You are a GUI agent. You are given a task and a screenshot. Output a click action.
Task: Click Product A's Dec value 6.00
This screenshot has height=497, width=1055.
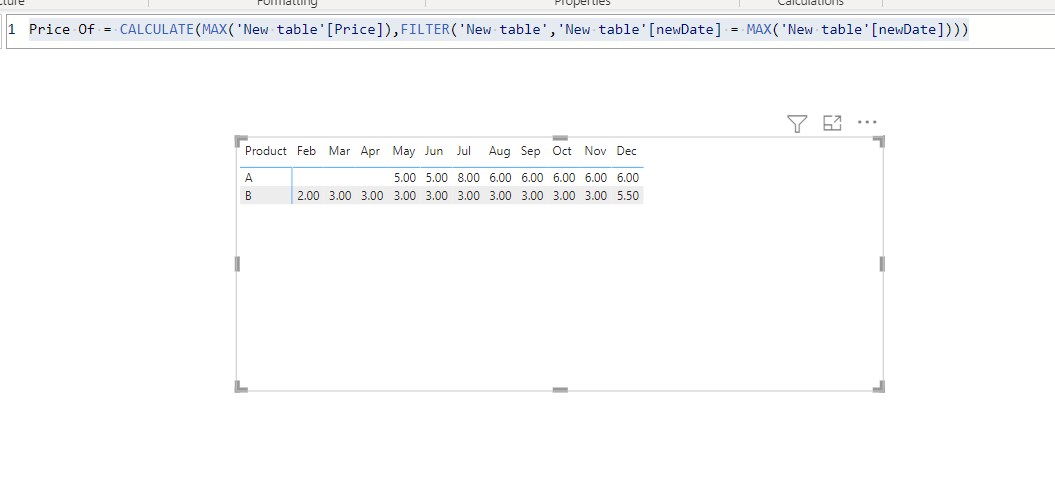pos(628,178)
